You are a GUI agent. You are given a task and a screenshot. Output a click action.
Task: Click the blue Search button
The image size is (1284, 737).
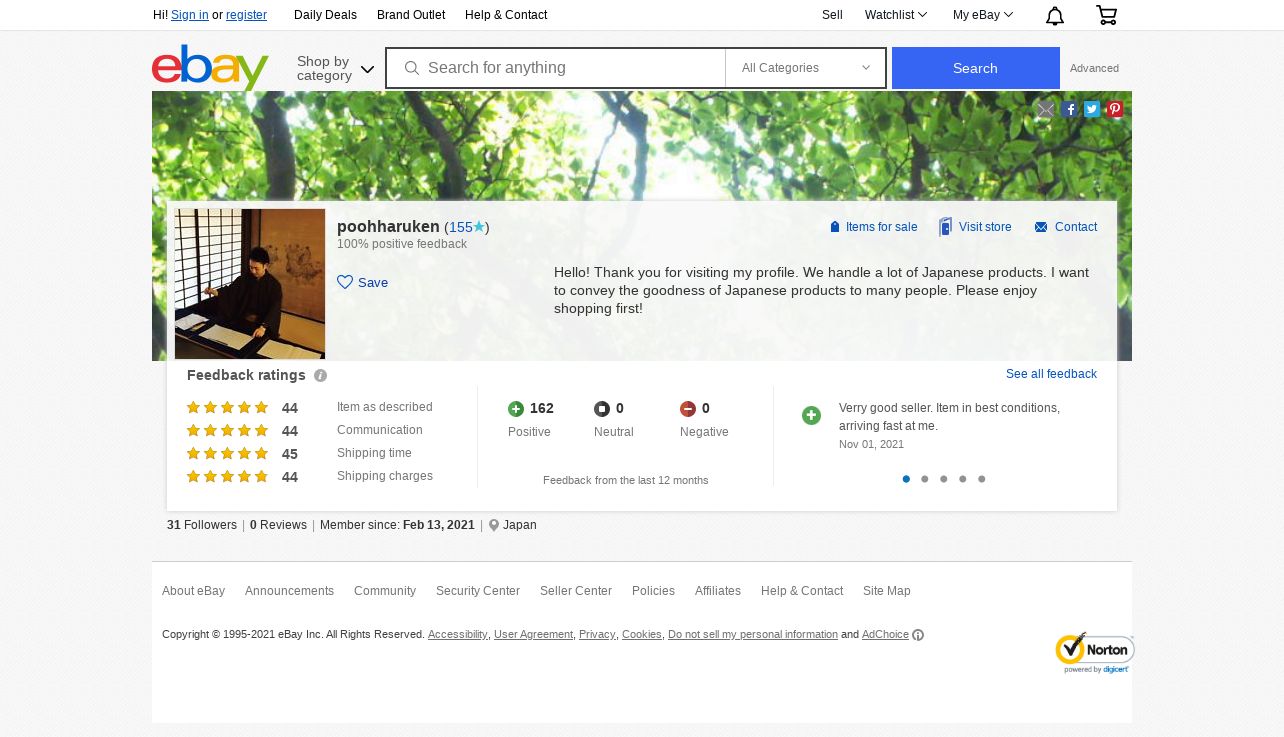coord(976,68)
